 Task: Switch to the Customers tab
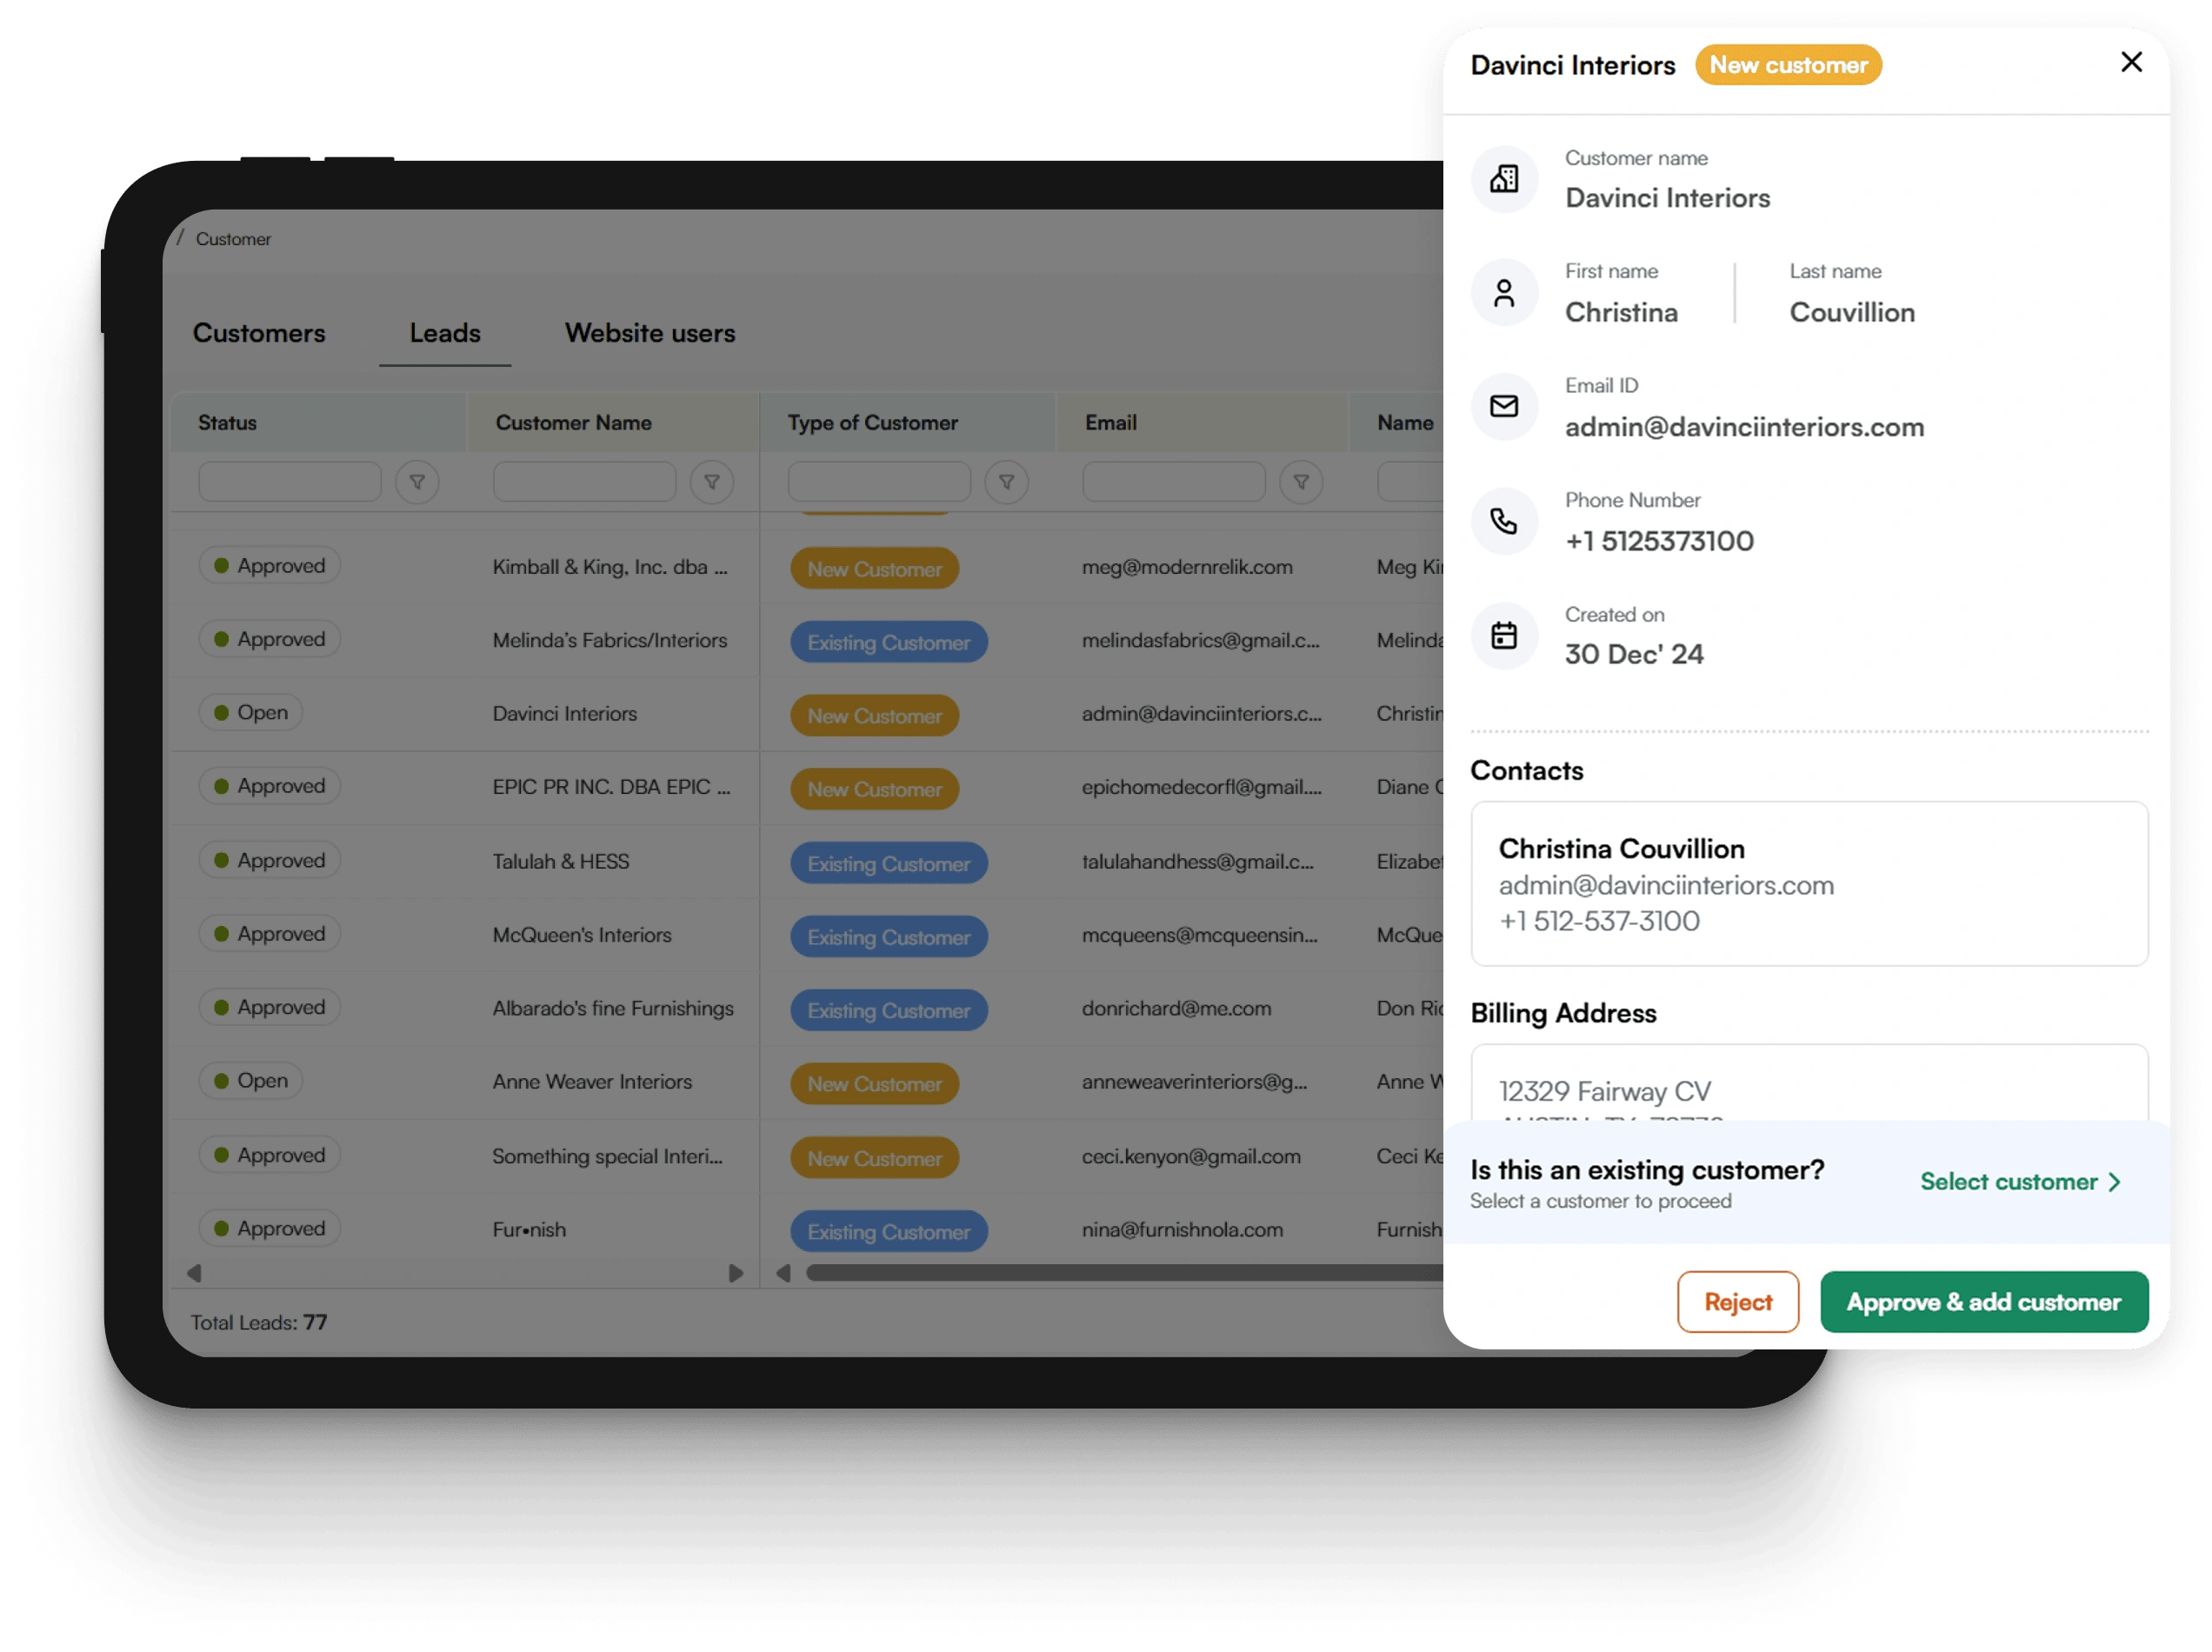pyautogui.click(x=259, y=333)
